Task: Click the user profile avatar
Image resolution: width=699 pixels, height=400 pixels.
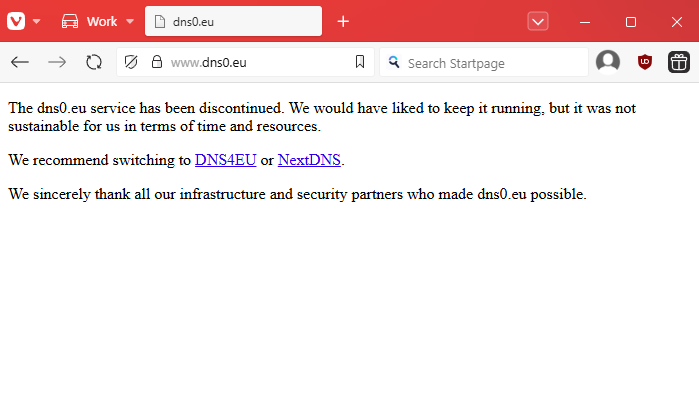Action: pos(608,62)
